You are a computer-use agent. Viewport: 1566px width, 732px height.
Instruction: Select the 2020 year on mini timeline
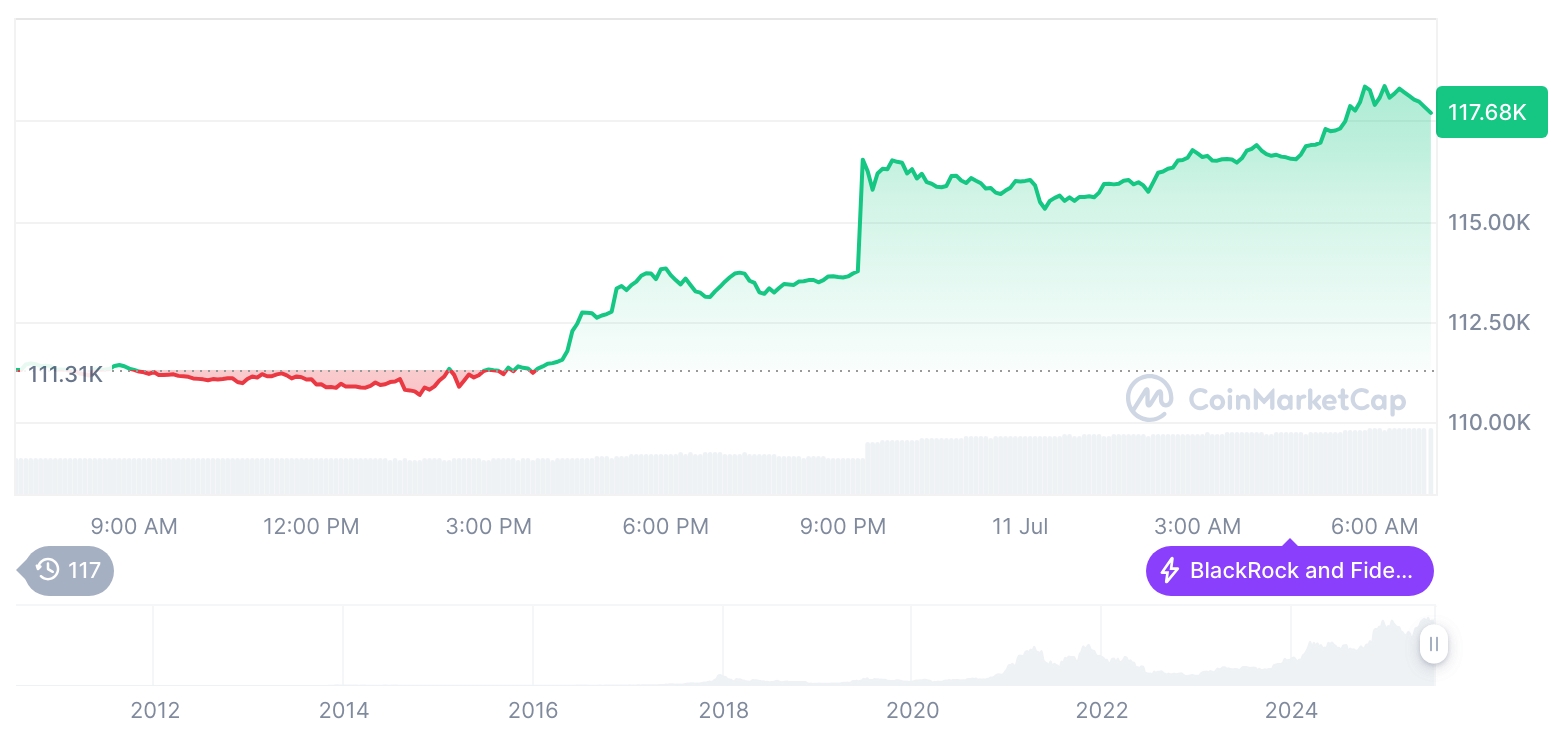pos(912,710)
